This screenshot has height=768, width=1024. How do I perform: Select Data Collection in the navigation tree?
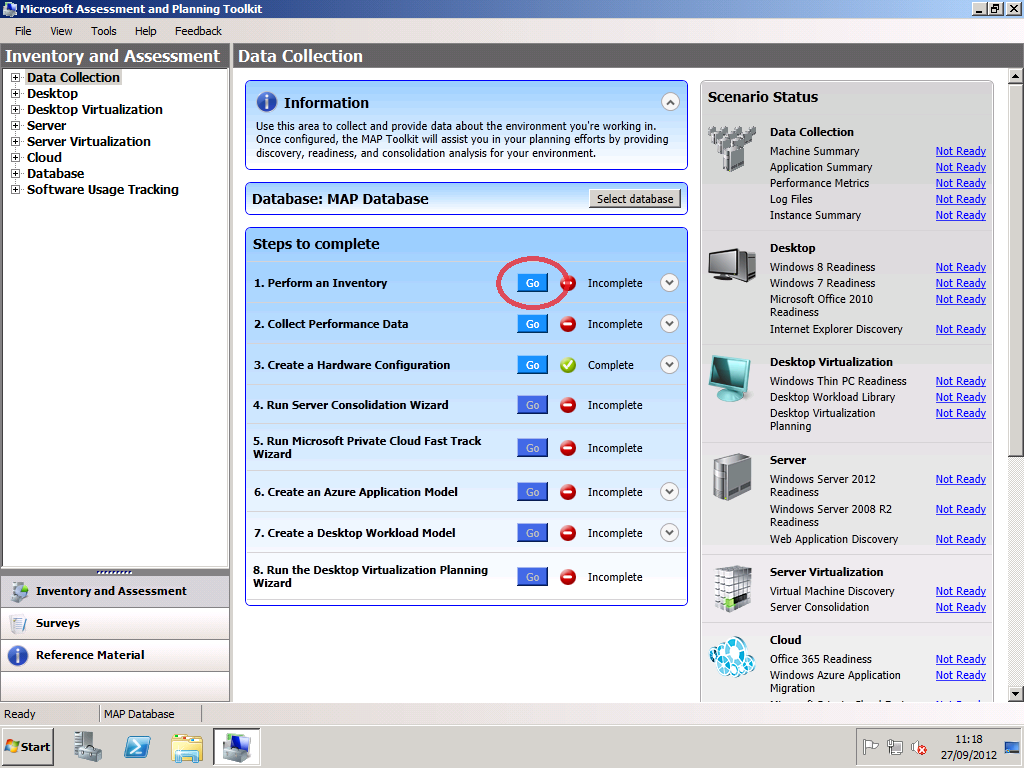point(73,78)
